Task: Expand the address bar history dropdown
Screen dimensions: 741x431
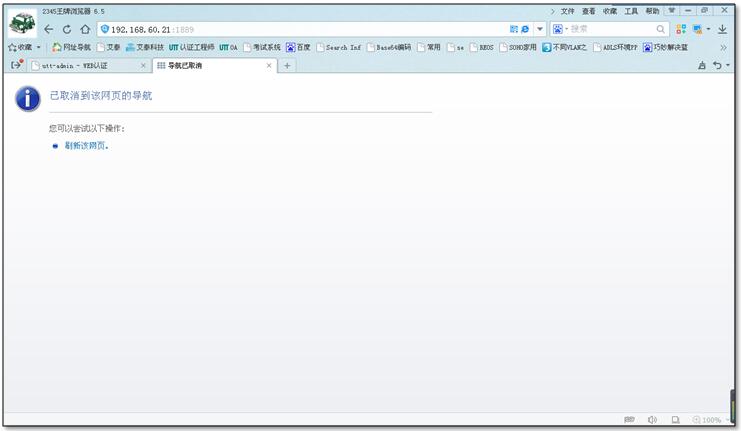Action: (x=538, y=29)
